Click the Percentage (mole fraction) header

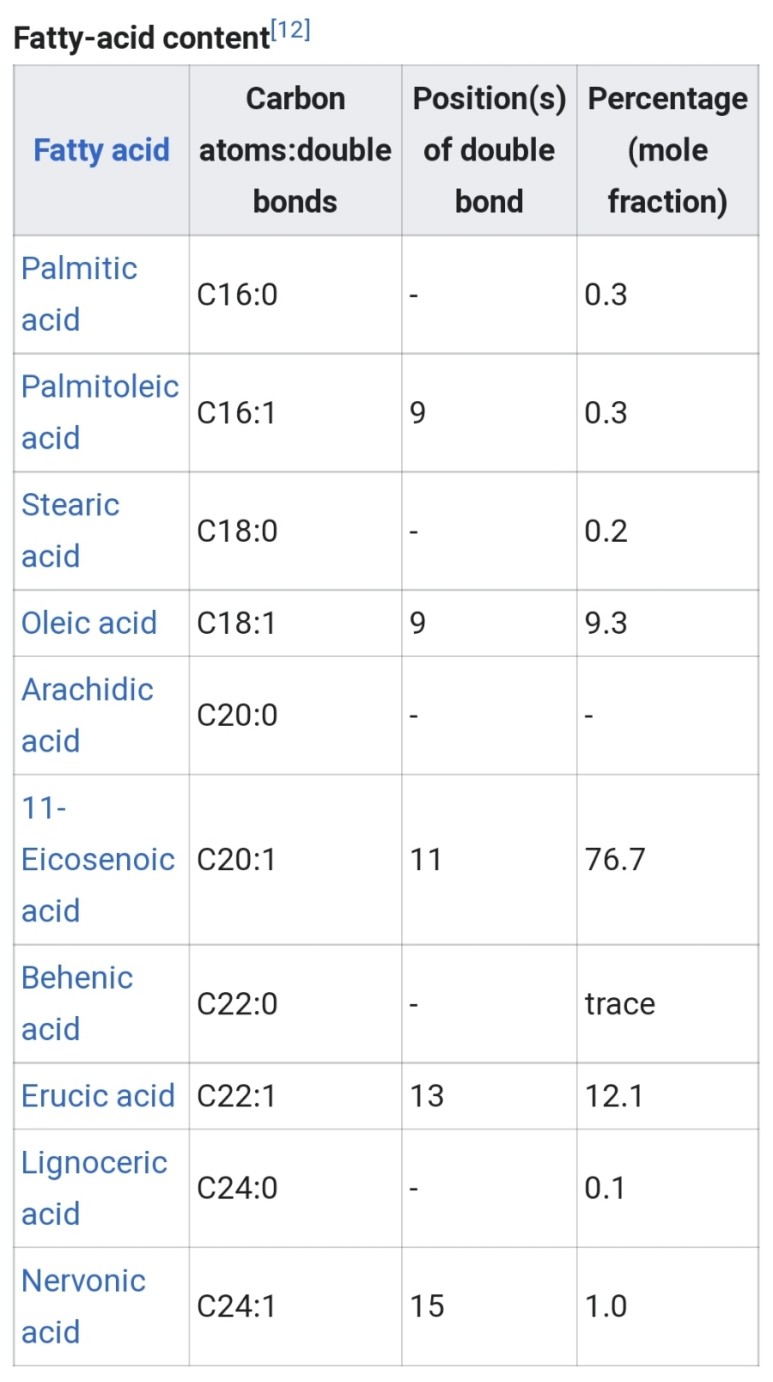(x=667, y=150)
